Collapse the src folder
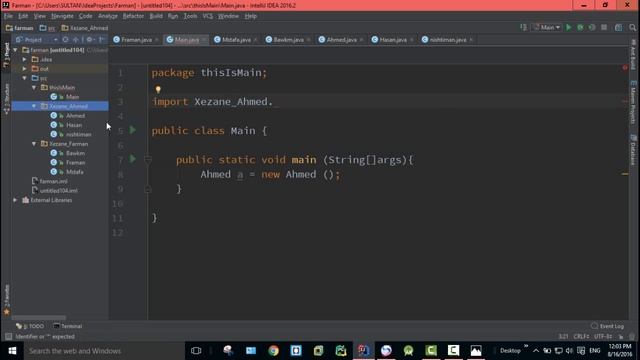The height and width of the screenshot is (360, 640). click(x=24, y=78)
